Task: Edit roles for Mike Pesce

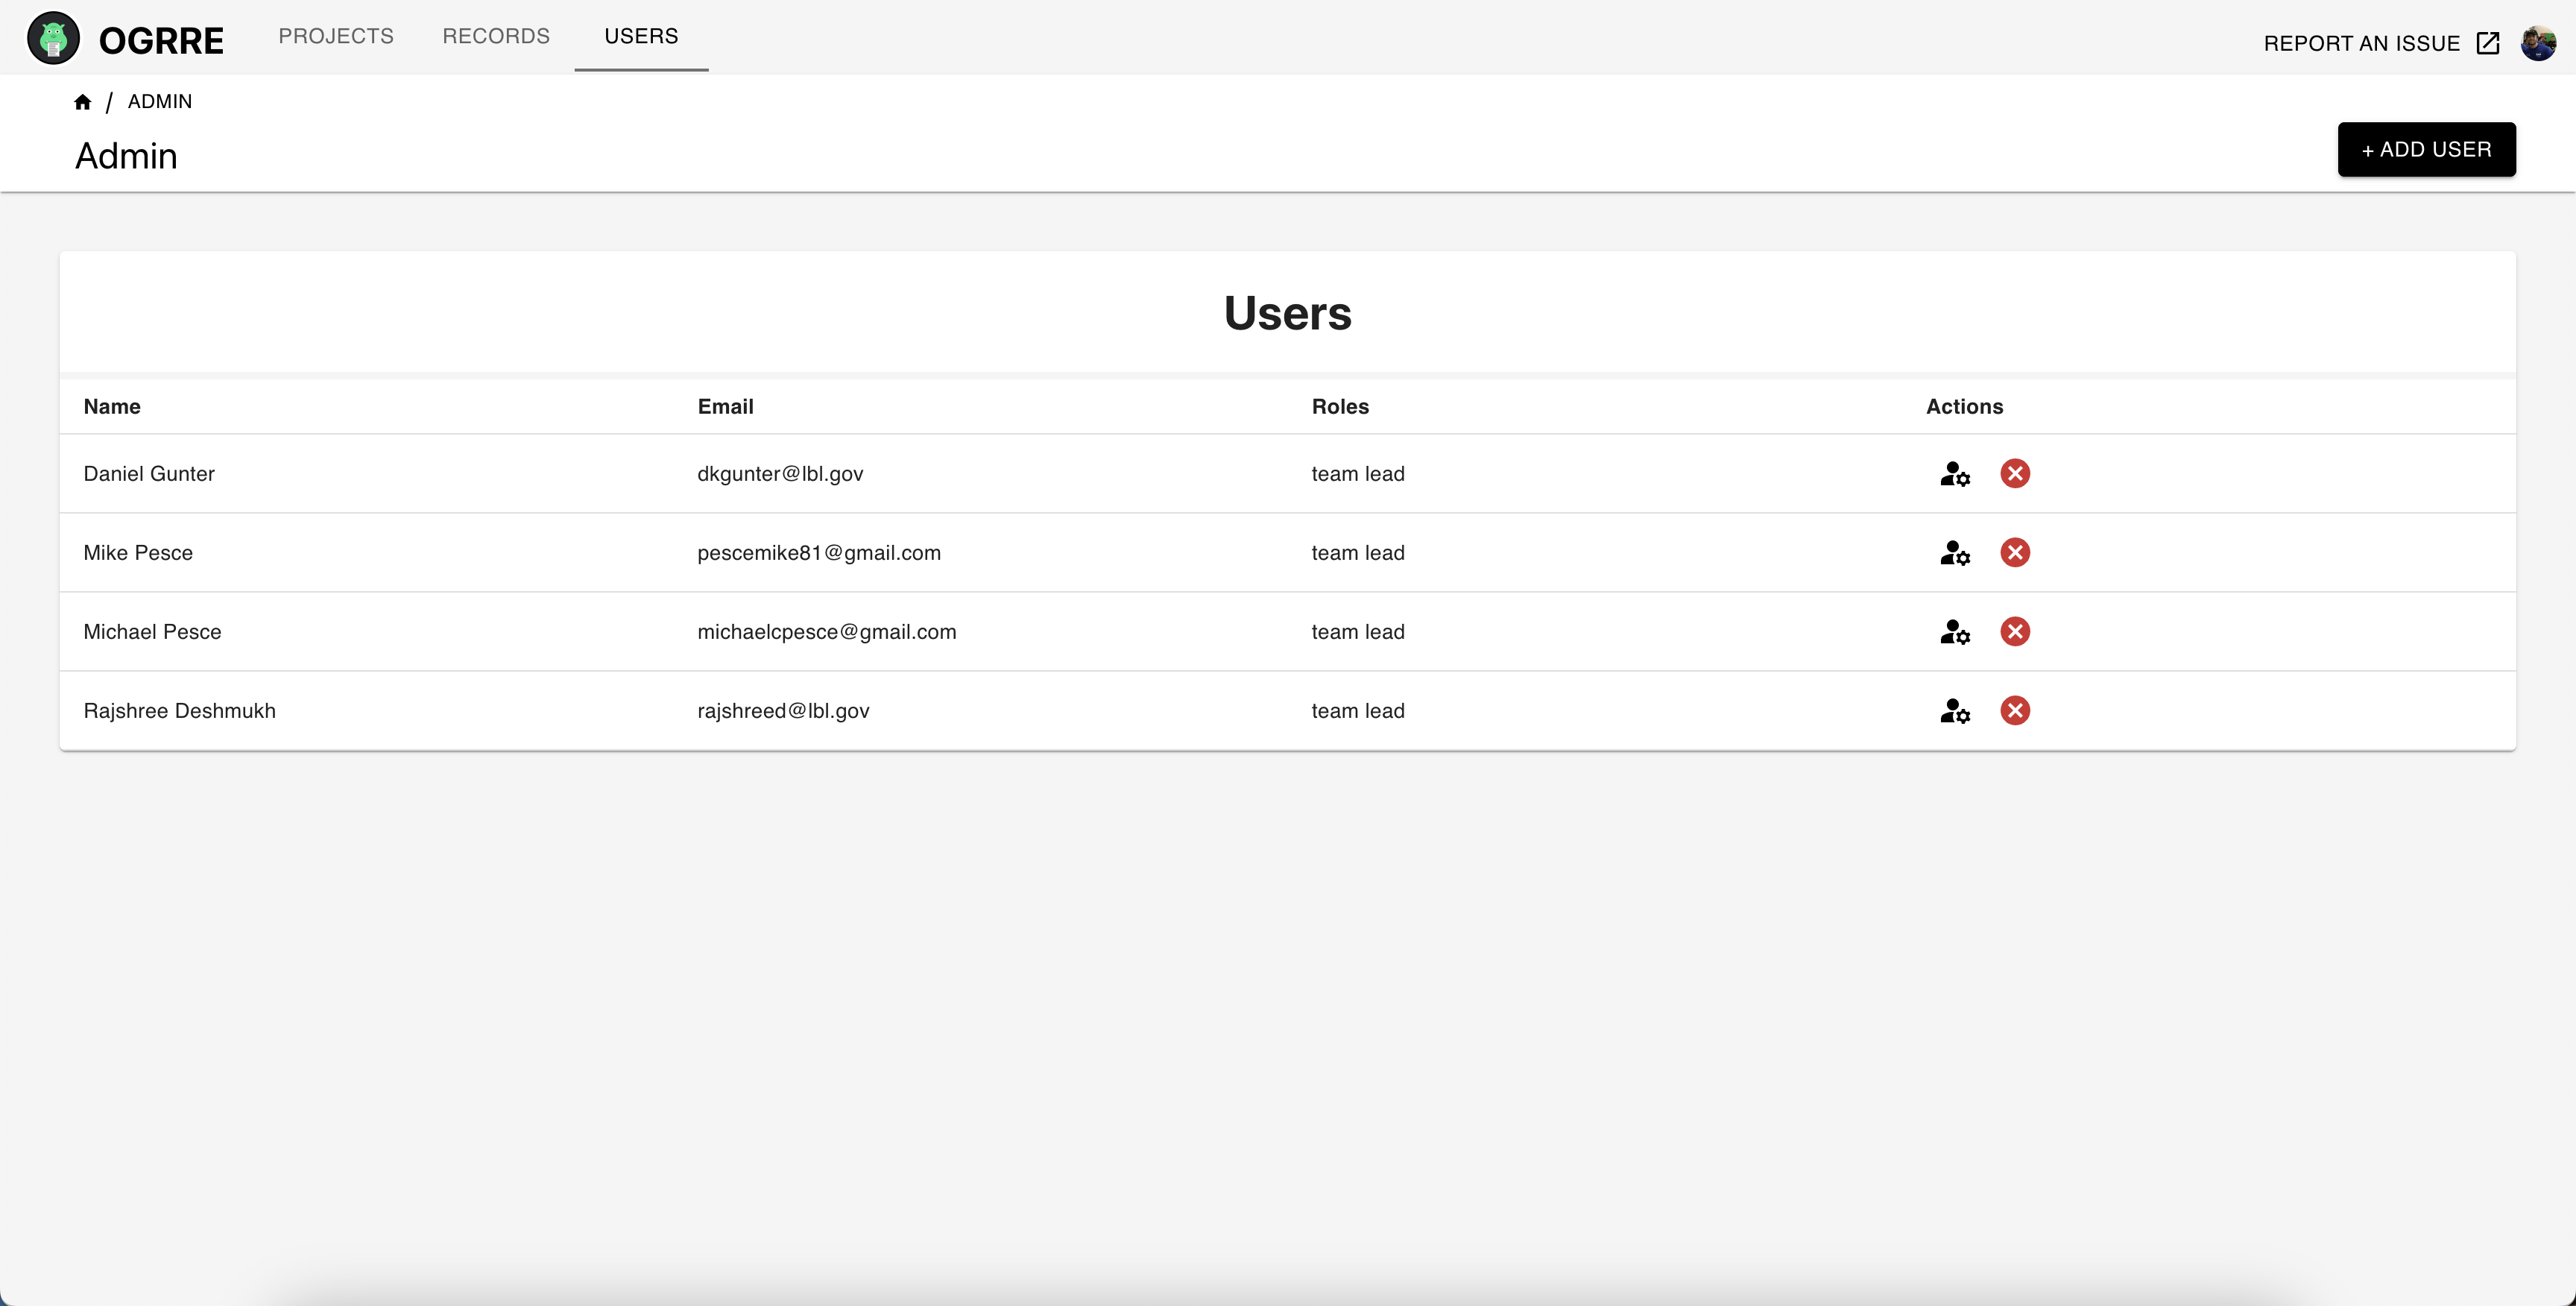Action: tap(1955, 553)
